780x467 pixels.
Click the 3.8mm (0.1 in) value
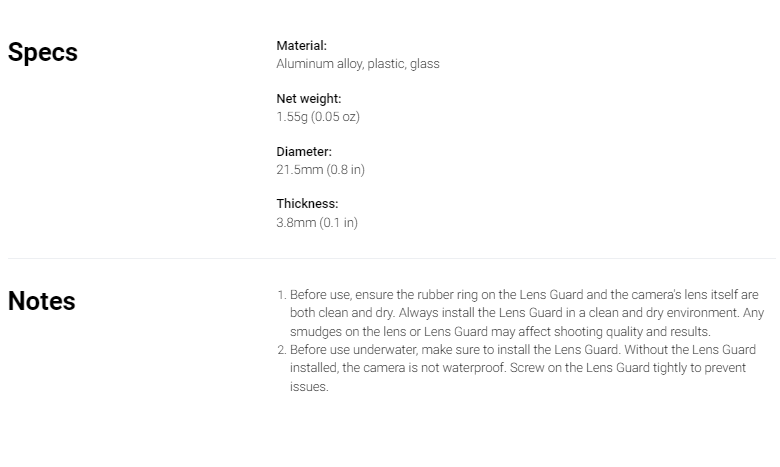(x=317, y=222)
